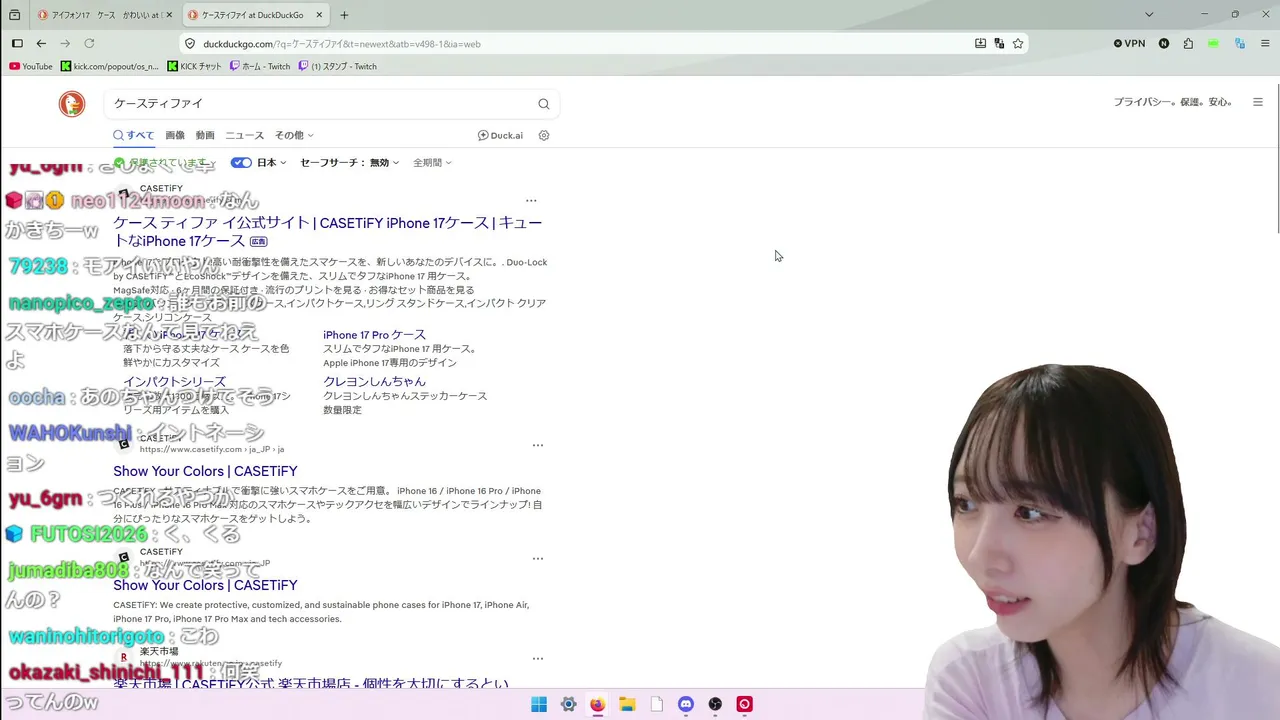The width and height of the screenshot is (1280, 720).
Task: Open the Extensions puzzle icon
Action: point(1188,44)
